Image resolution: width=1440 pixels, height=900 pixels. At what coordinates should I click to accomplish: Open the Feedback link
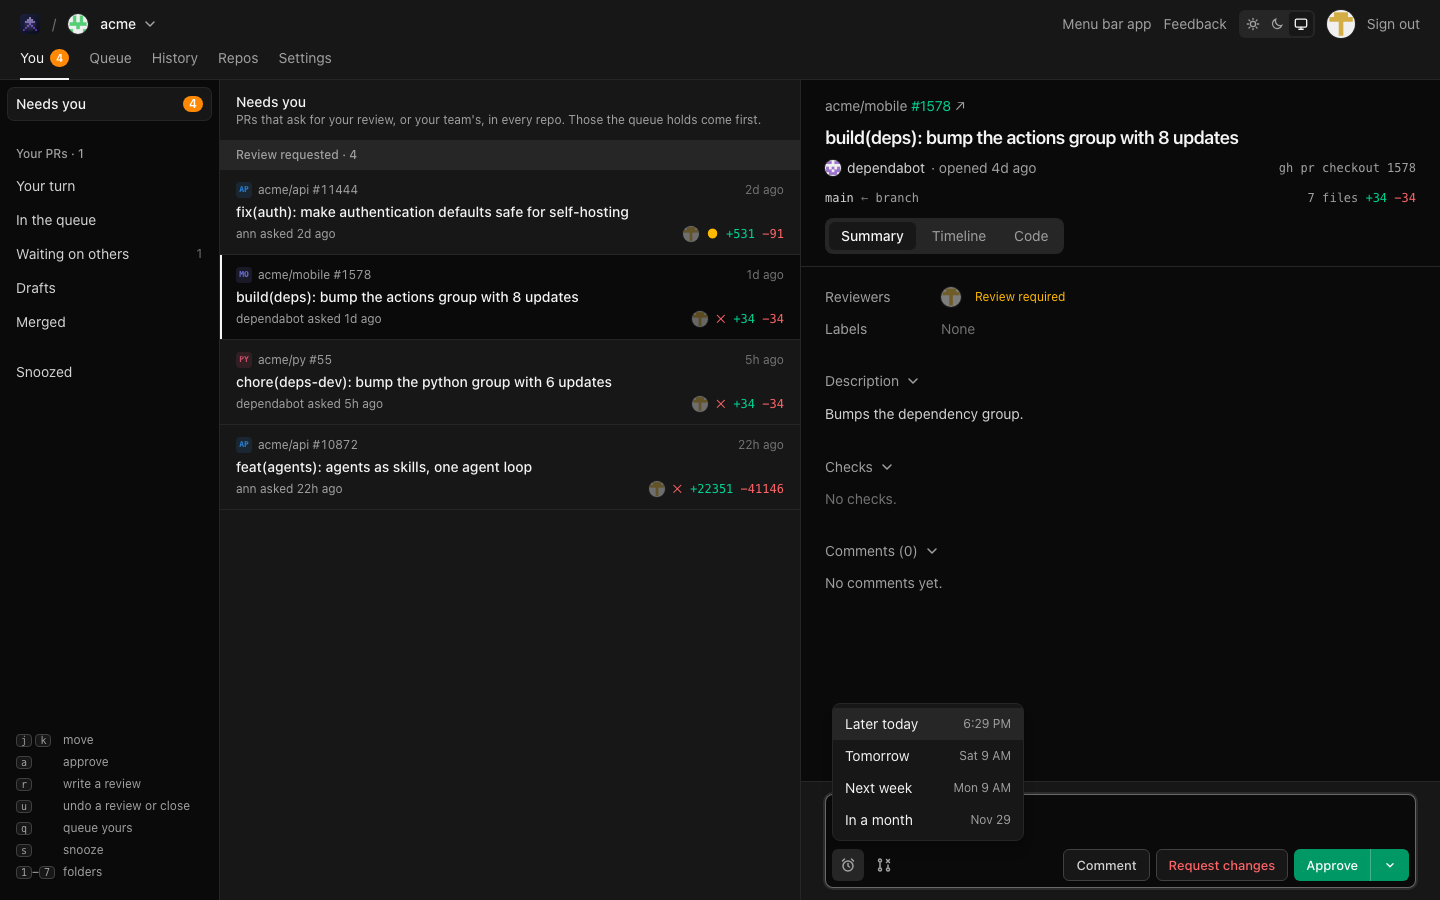(x=1195, y=24)
